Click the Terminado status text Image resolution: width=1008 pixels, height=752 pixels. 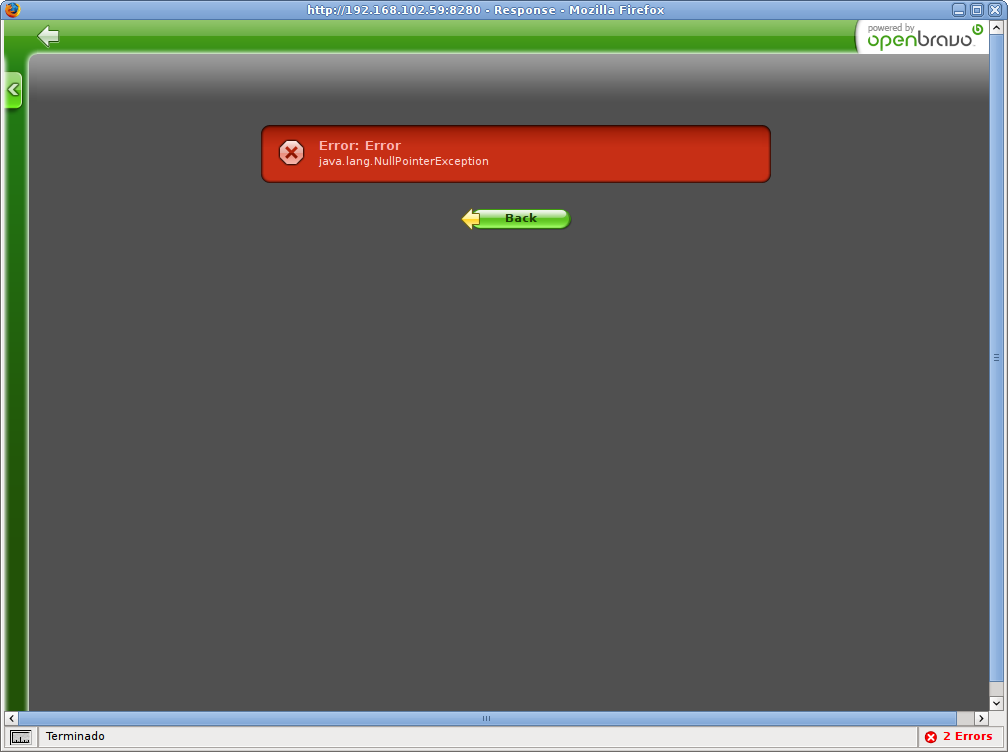pyautogui.click(x=75, y=737)
